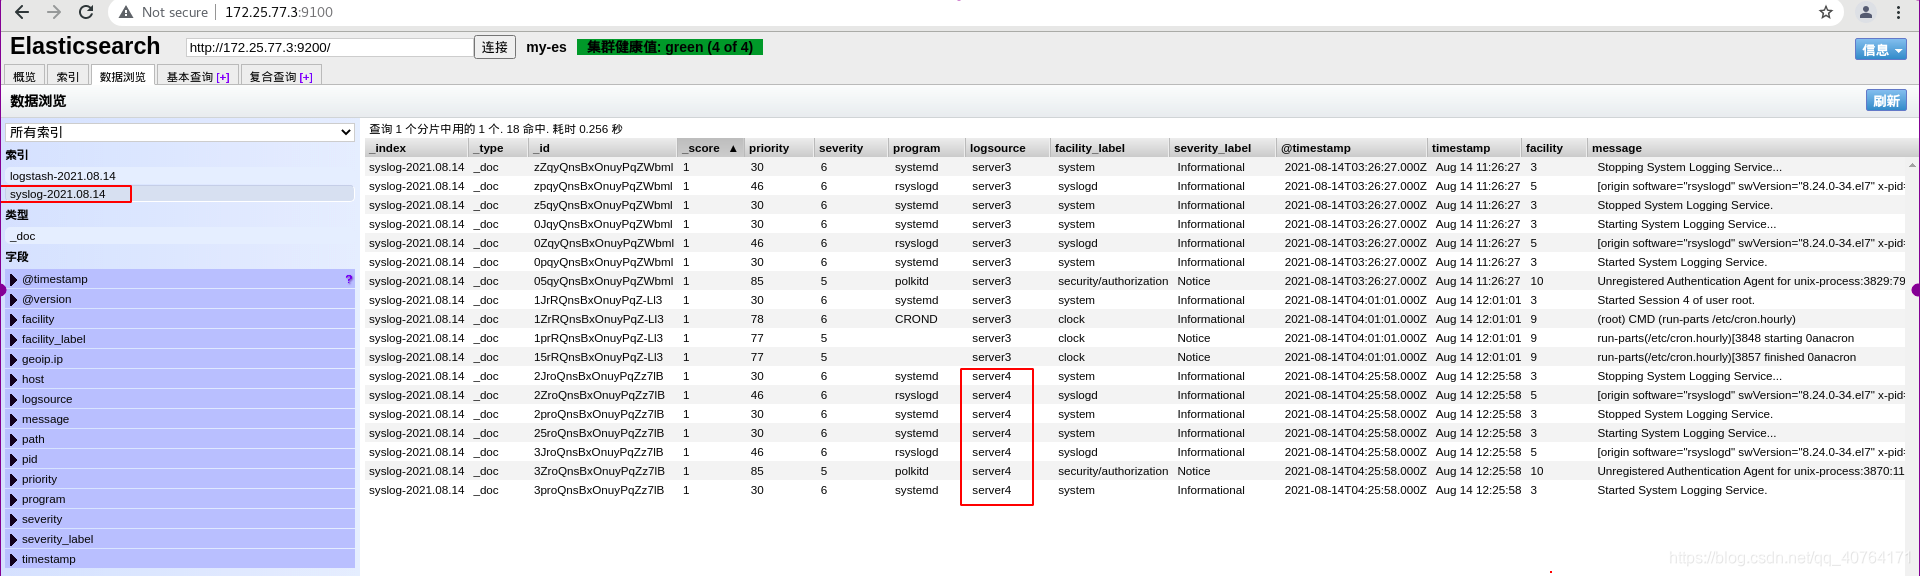Click the CROND program cell

tap(916, 319)
